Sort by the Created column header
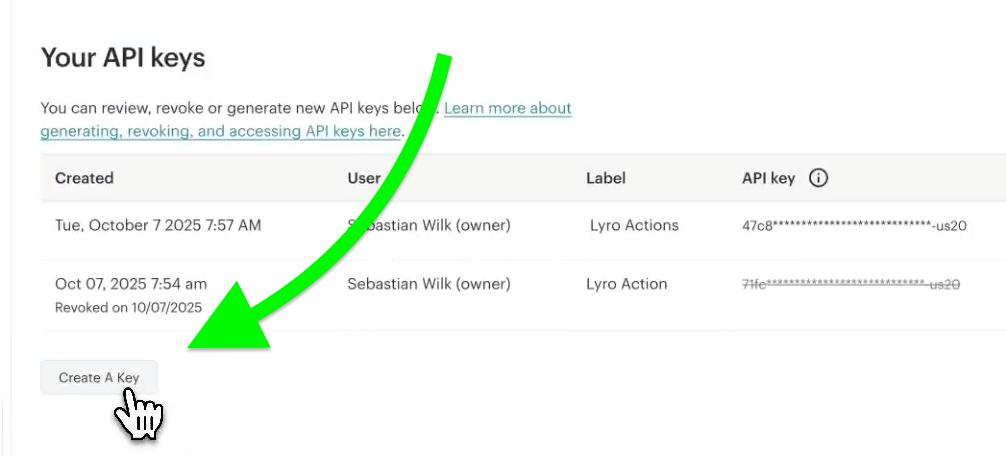Viewport: 1006px width, 456px height. (x=84, y=178)
